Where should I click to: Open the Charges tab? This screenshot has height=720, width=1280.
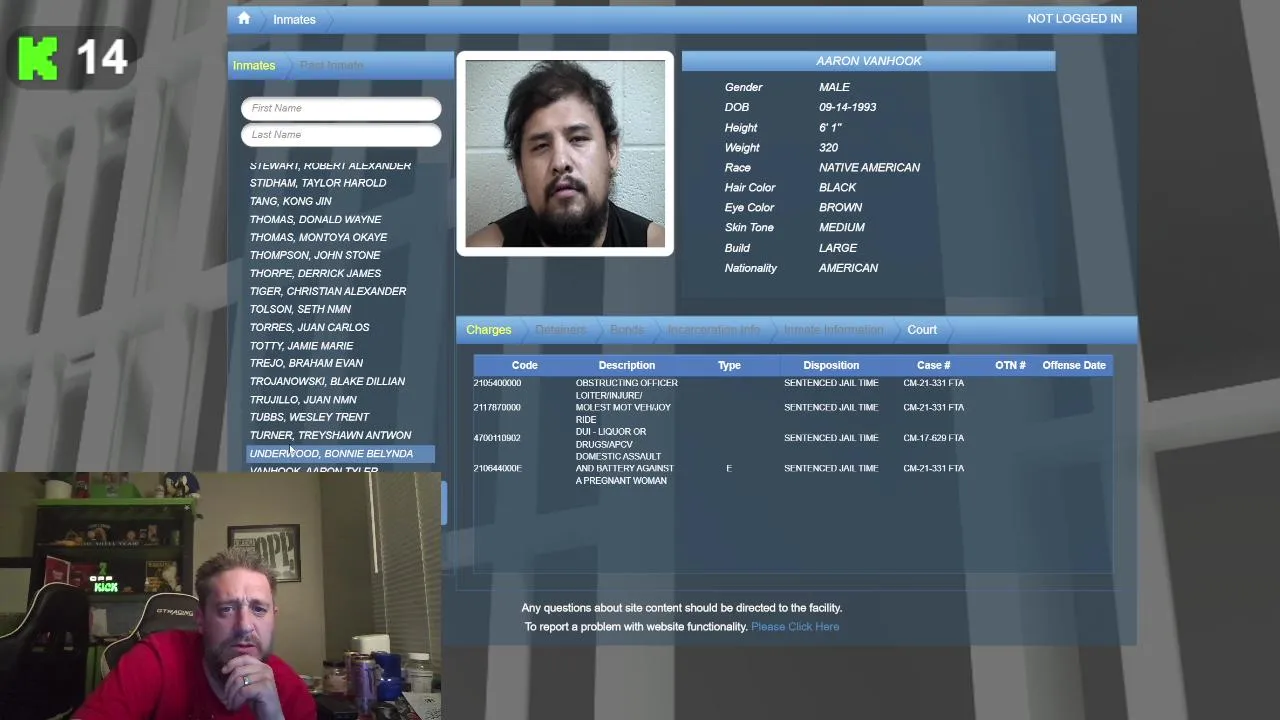(x=488, y=330)
